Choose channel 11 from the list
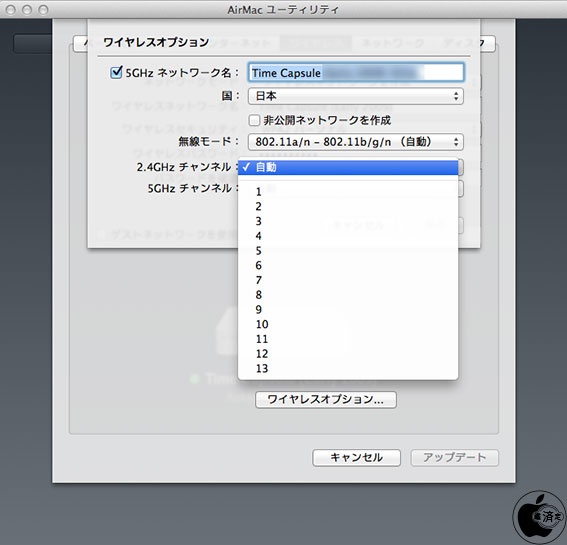This screenshot has width=567, height=545. [348, 339]
